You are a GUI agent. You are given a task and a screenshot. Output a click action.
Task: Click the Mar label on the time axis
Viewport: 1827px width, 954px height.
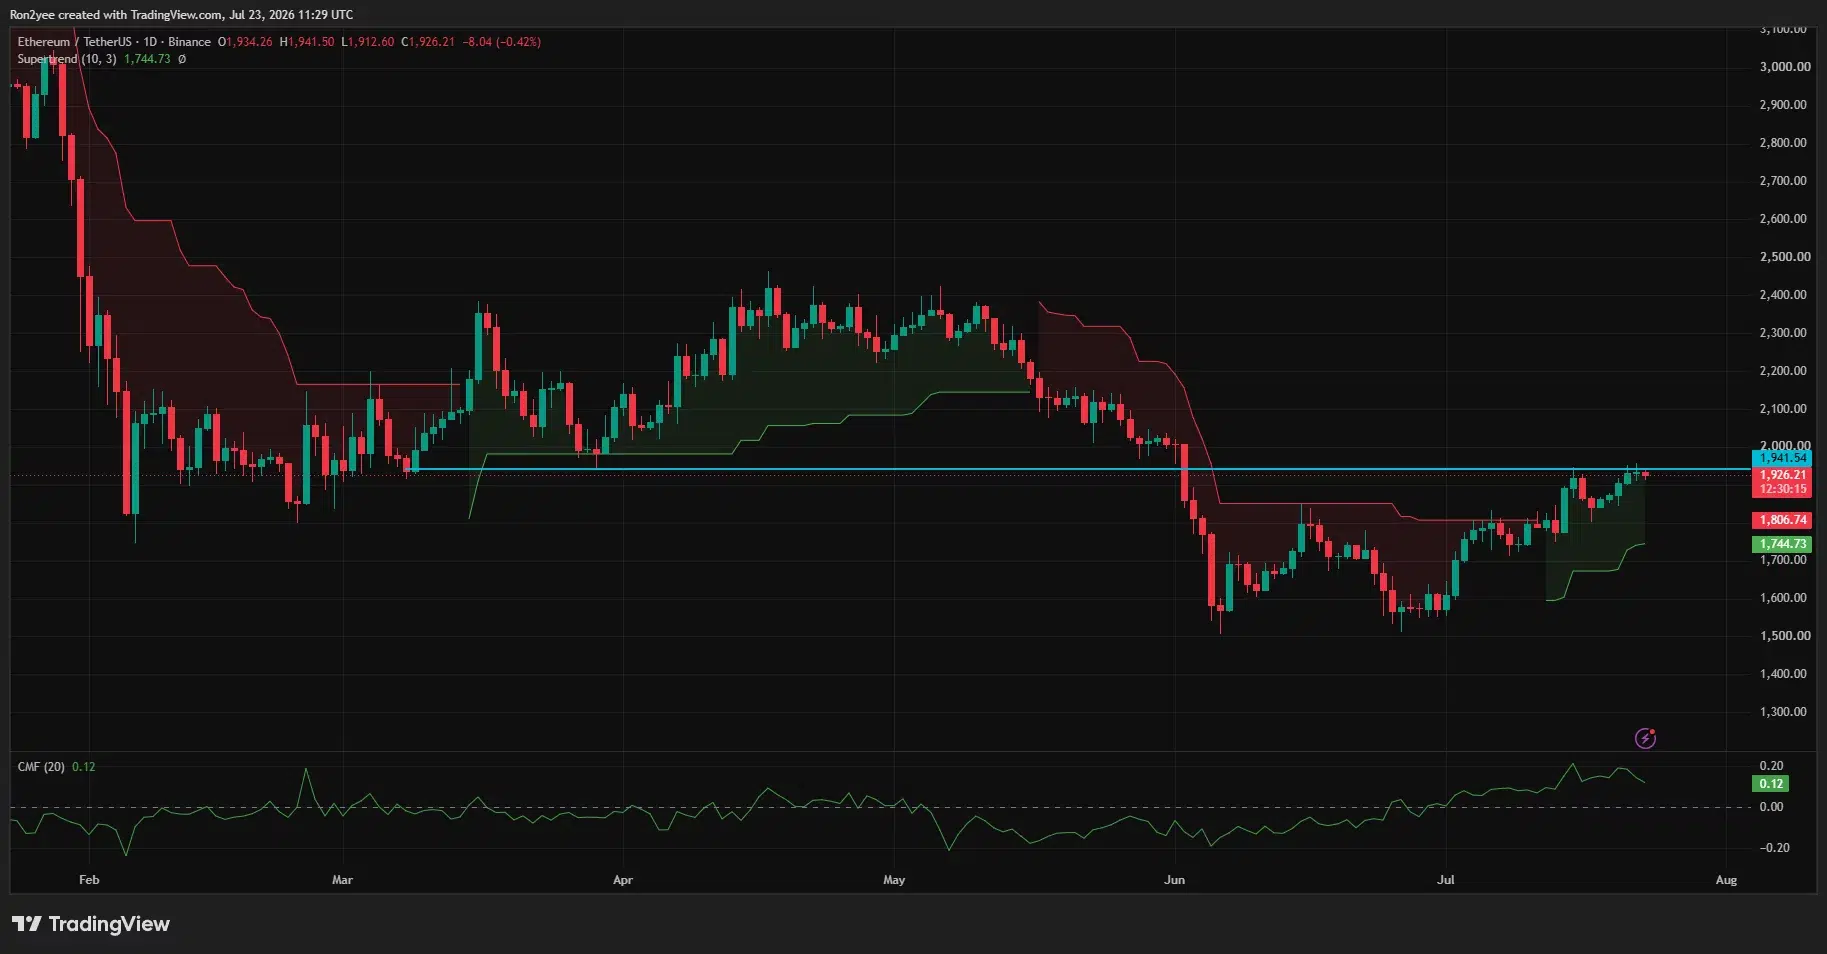(x=342, y=880)
